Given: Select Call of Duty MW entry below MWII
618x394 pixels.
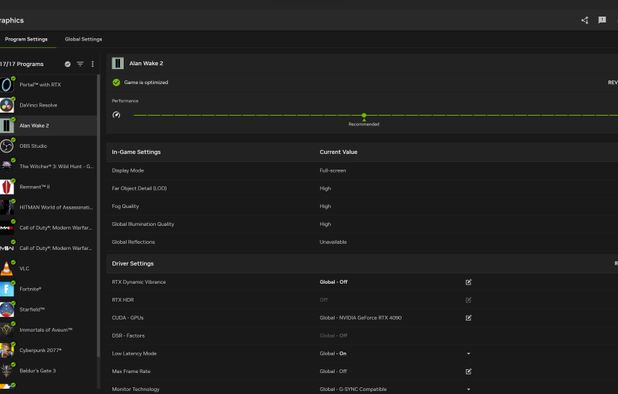Looking at the screenshot, I should click(x=48, y=248).
